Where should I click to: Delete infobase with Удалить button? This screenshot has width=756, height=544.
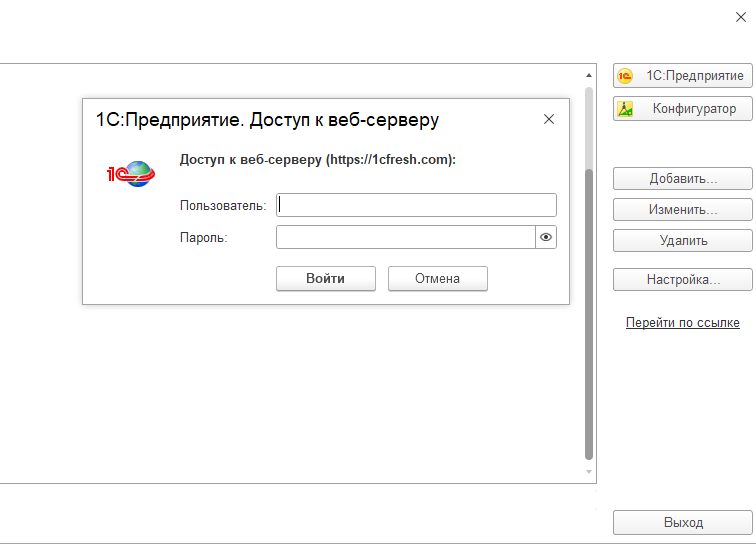[x=682, y=240]
